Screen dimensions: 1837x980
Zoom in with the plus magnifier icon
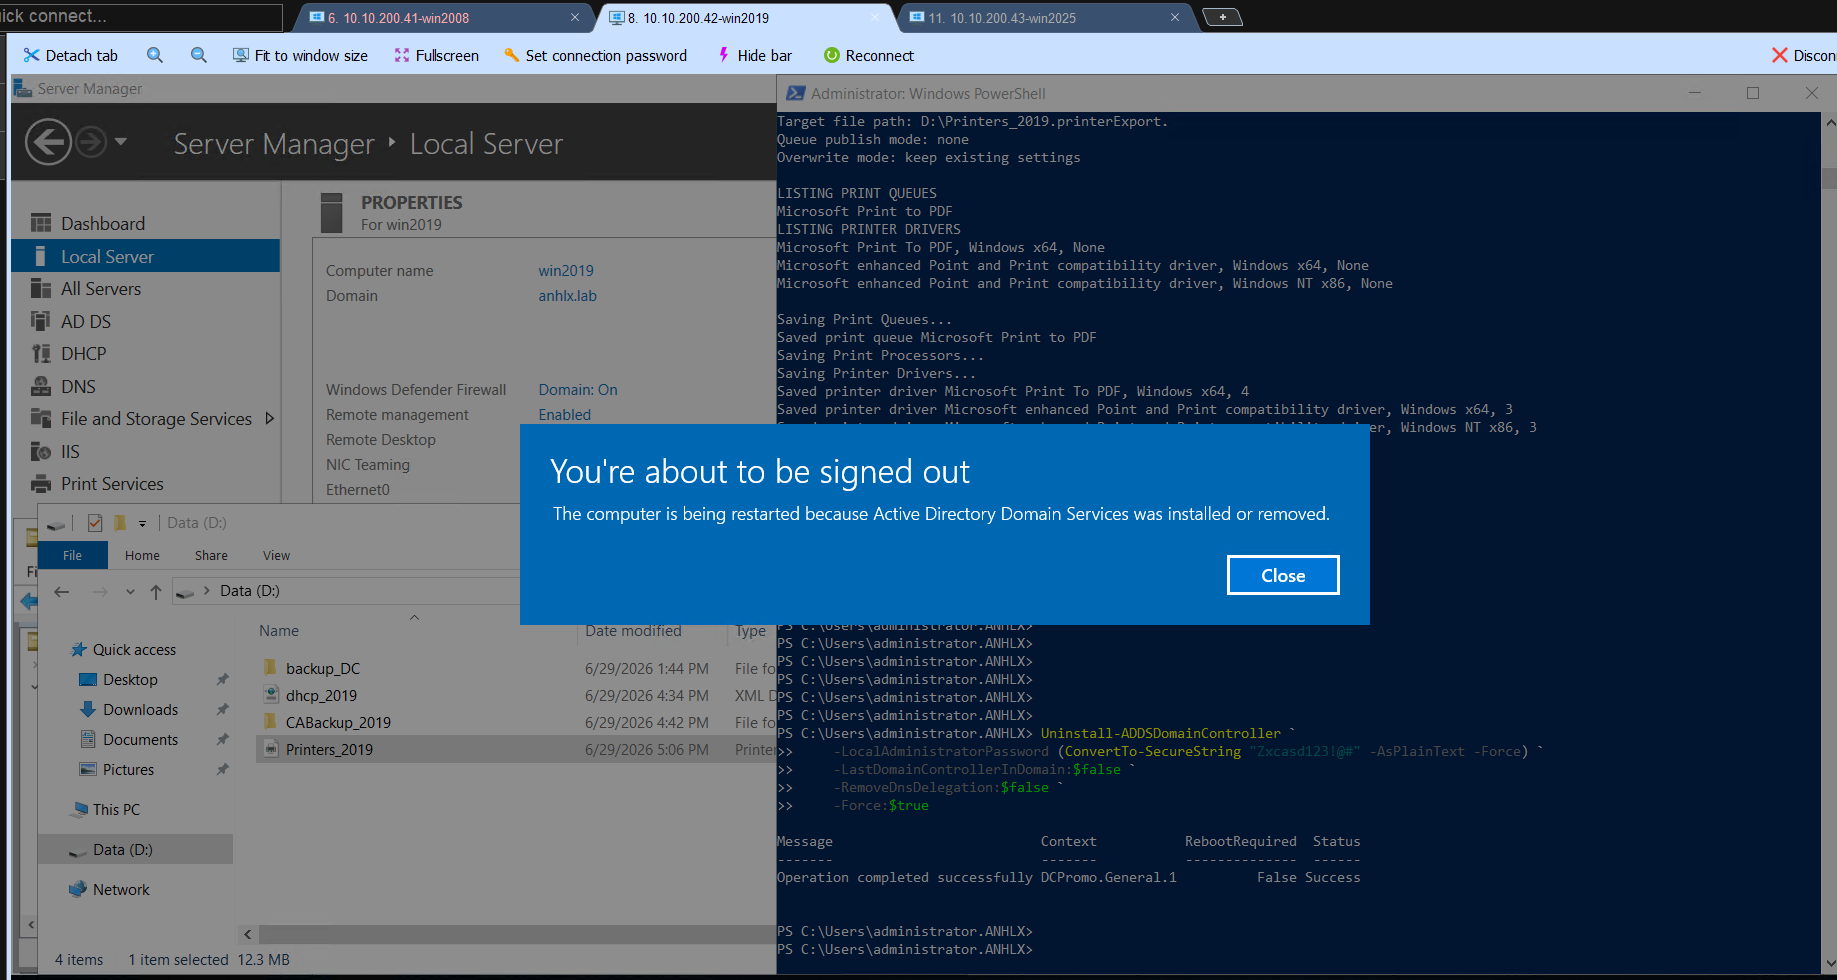point(155,56)
